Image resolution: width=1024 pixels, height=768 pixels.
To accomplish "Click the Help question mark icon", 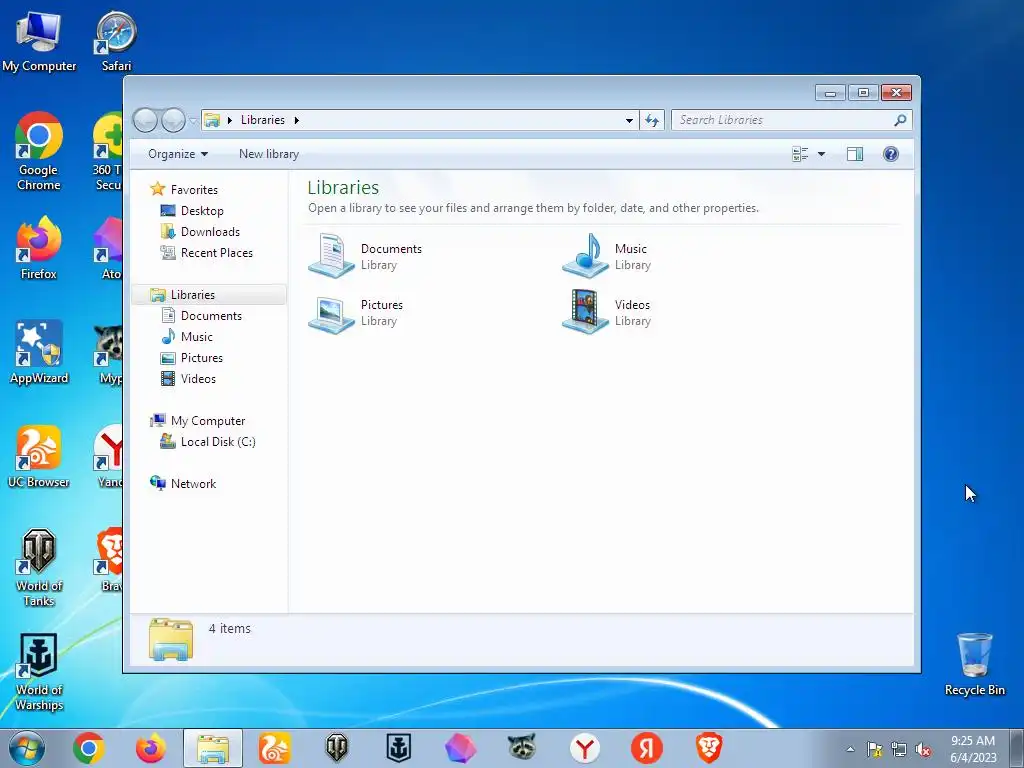I will point(891,154).
